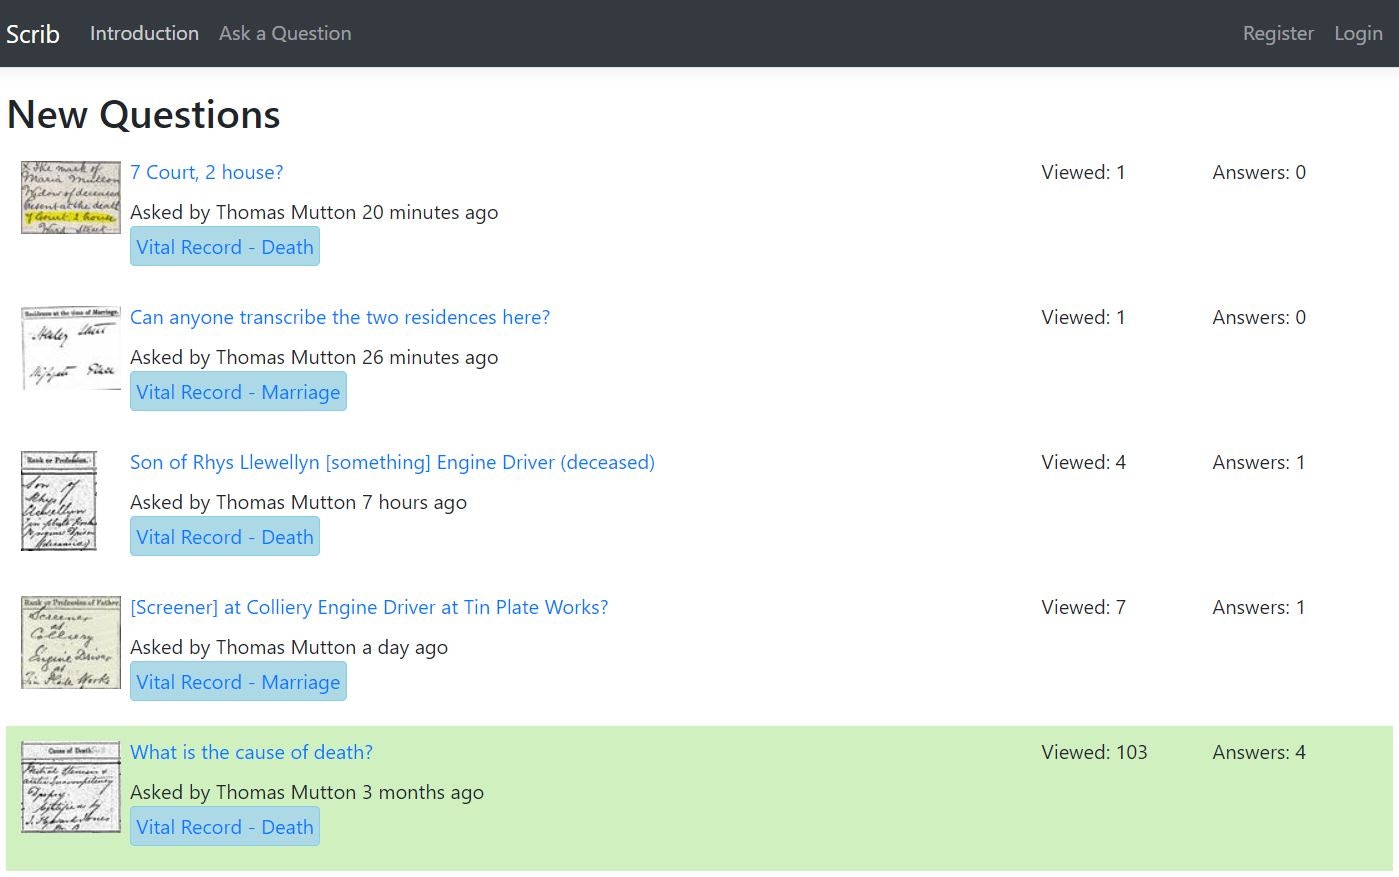Open question "7 Court, 2 house?"
The height and width of the screenshot is (877, 1399).
pyautogui.click(x=206, y=172)
